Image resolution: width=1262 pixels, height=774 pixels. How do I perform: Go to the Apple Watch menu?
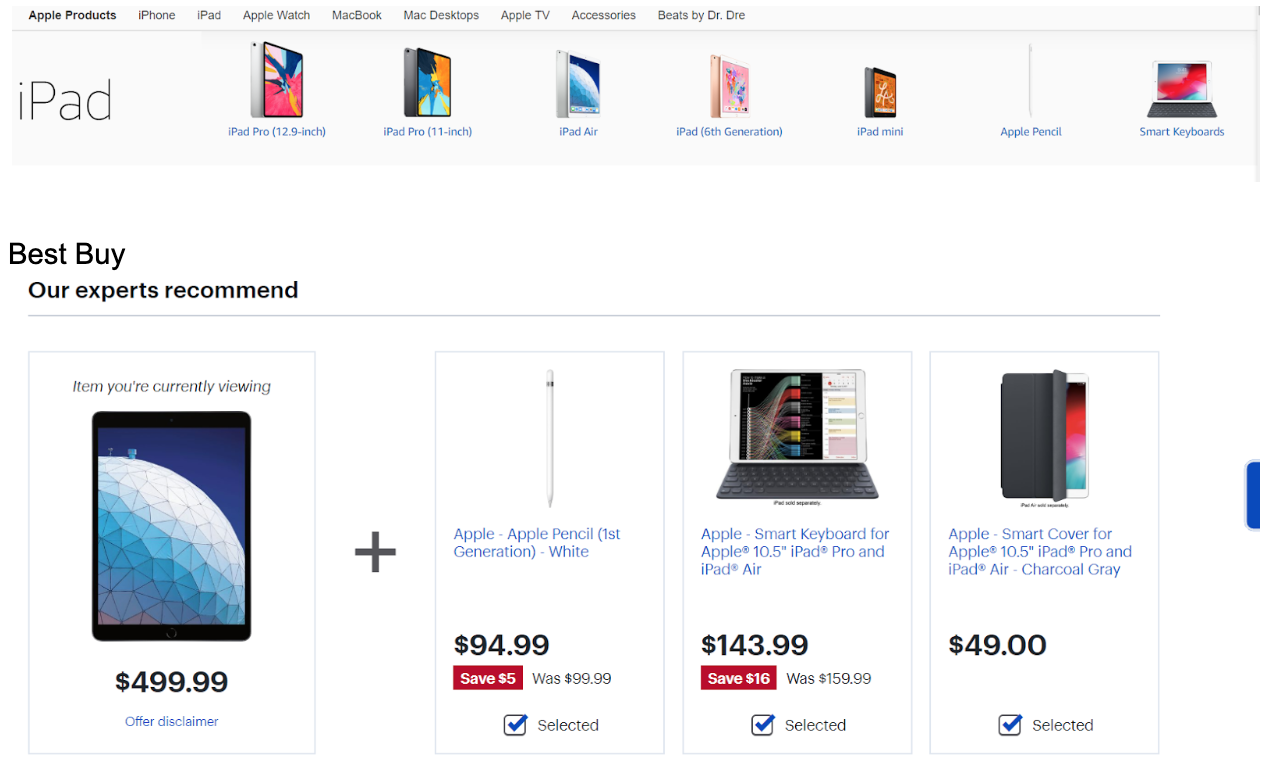click(x=276, y=15)
